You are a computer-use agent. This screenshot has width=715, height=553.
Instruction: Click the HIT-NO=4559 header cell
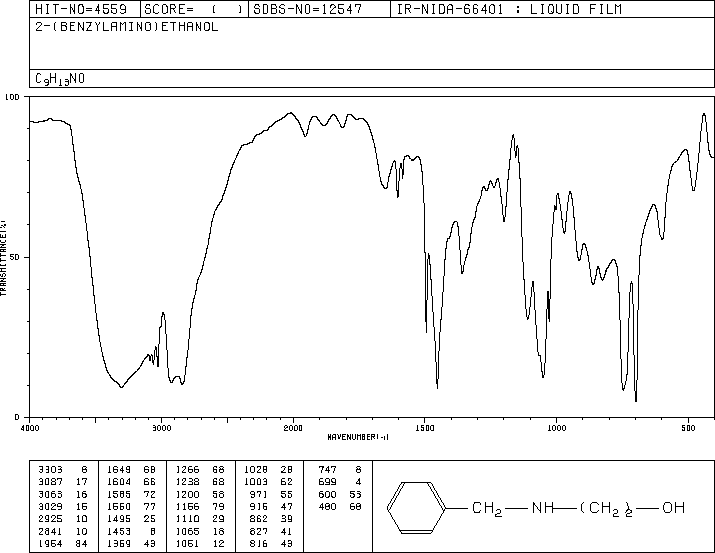point(85,9)
